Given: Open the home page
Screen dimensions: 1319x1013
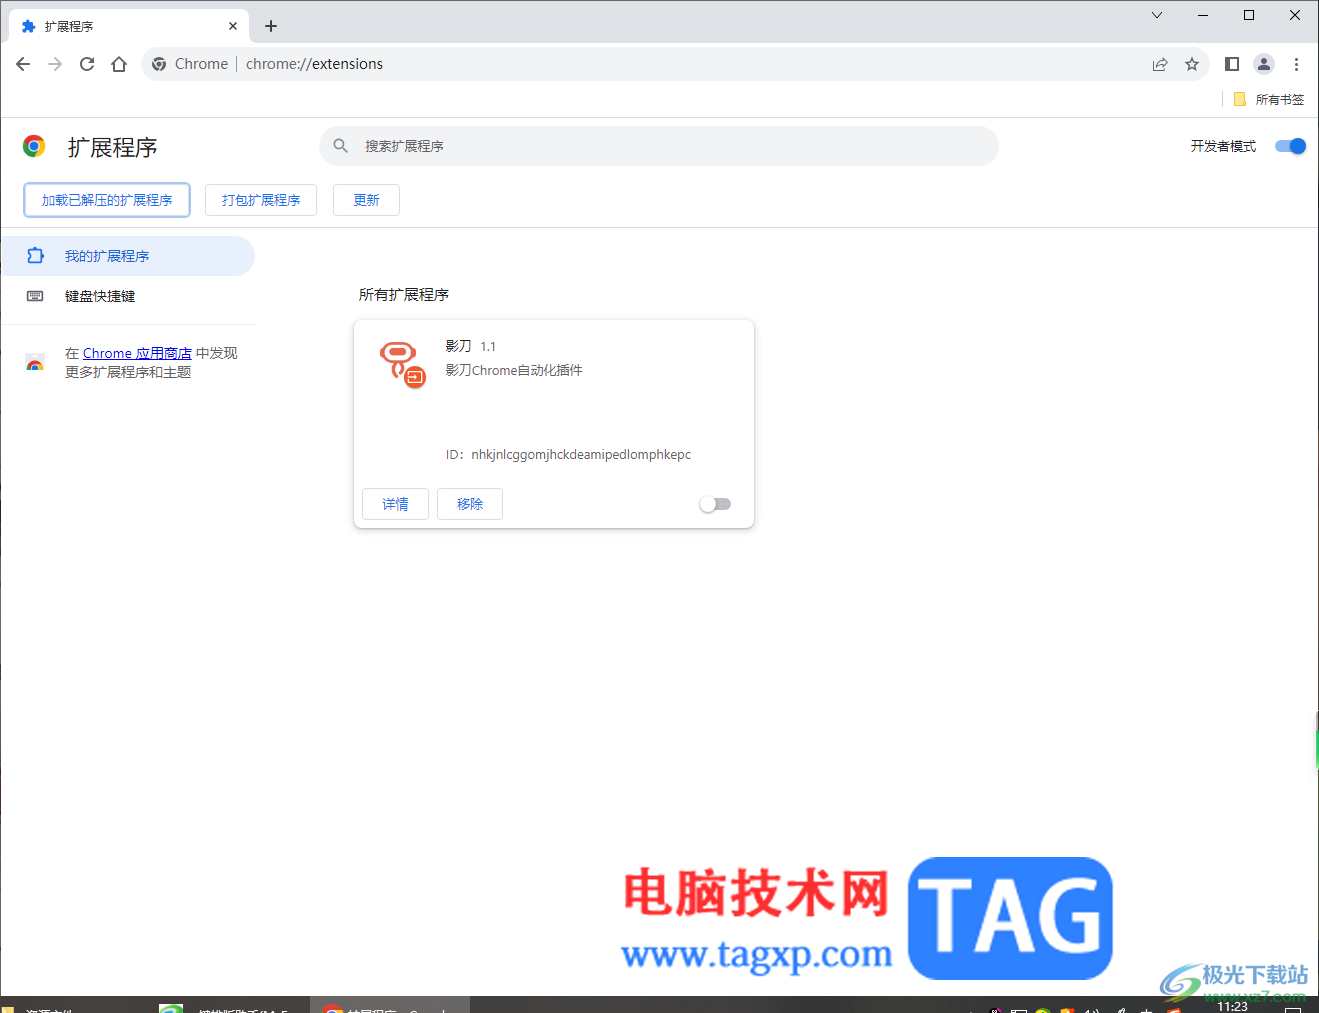Looking at the screenshot, I should pyautogui.click(x=119, y=64).
